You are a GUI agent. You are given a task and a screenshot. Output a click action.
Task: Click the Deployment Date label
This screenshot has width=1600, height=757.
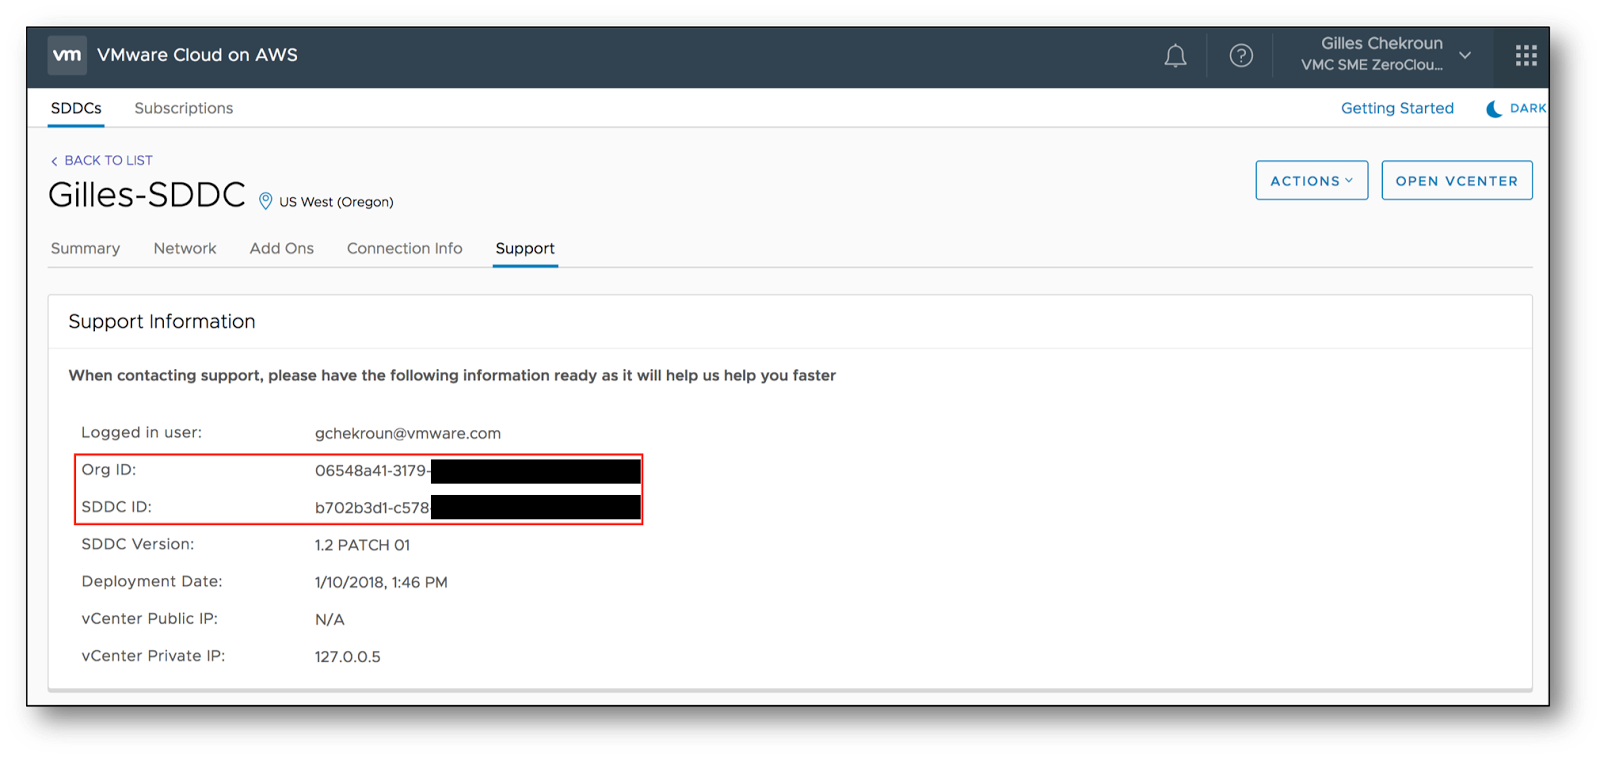click(x=152, y=581)
